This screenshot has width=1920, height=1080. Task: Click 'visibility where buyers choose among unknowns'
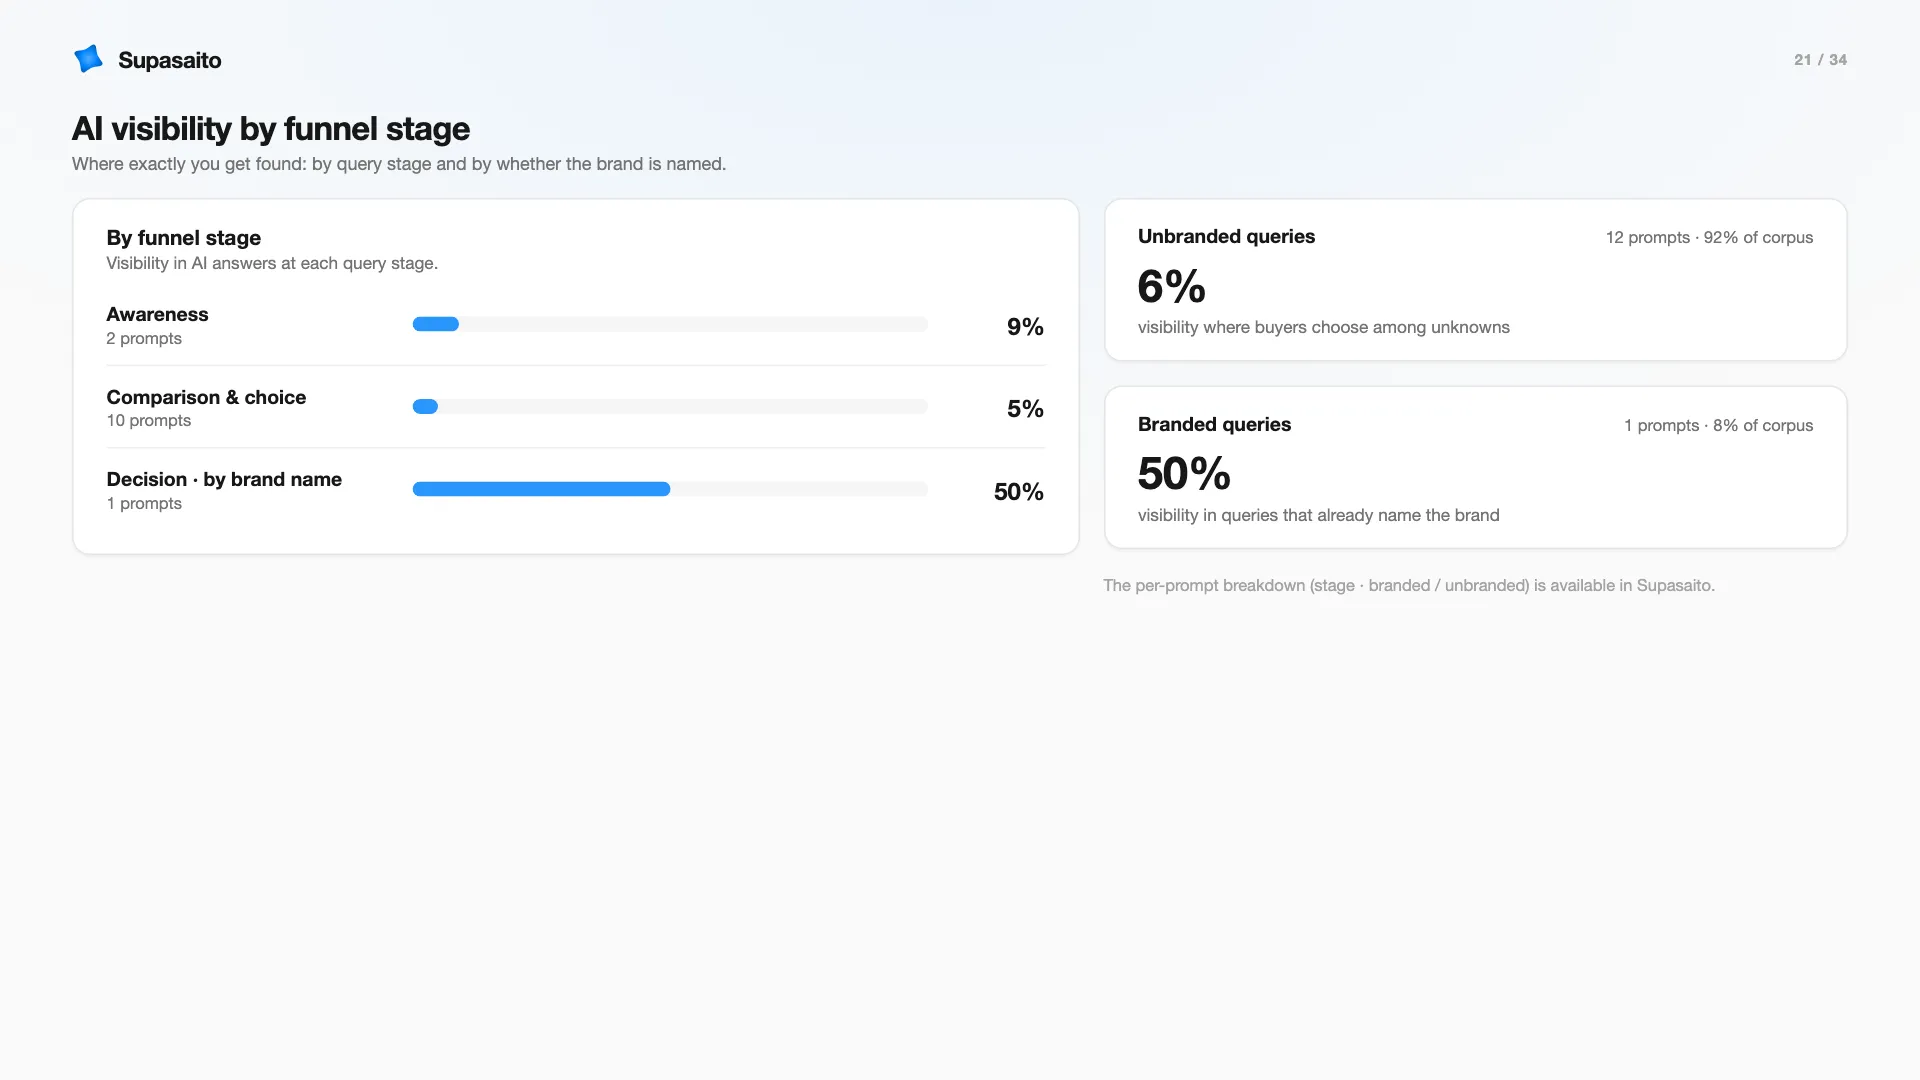[x=1324, y=328]
